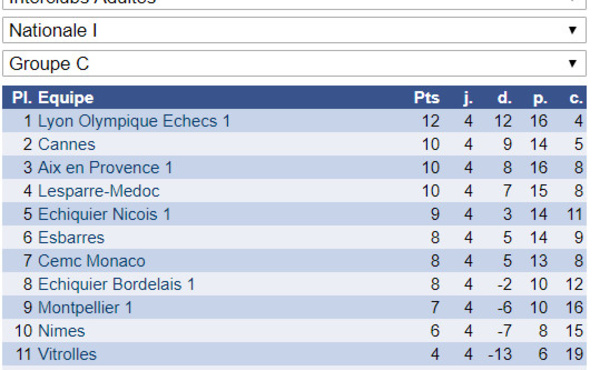600x370 pixels.
Task: Click the Pl. column header
Action: pos(22,98)
